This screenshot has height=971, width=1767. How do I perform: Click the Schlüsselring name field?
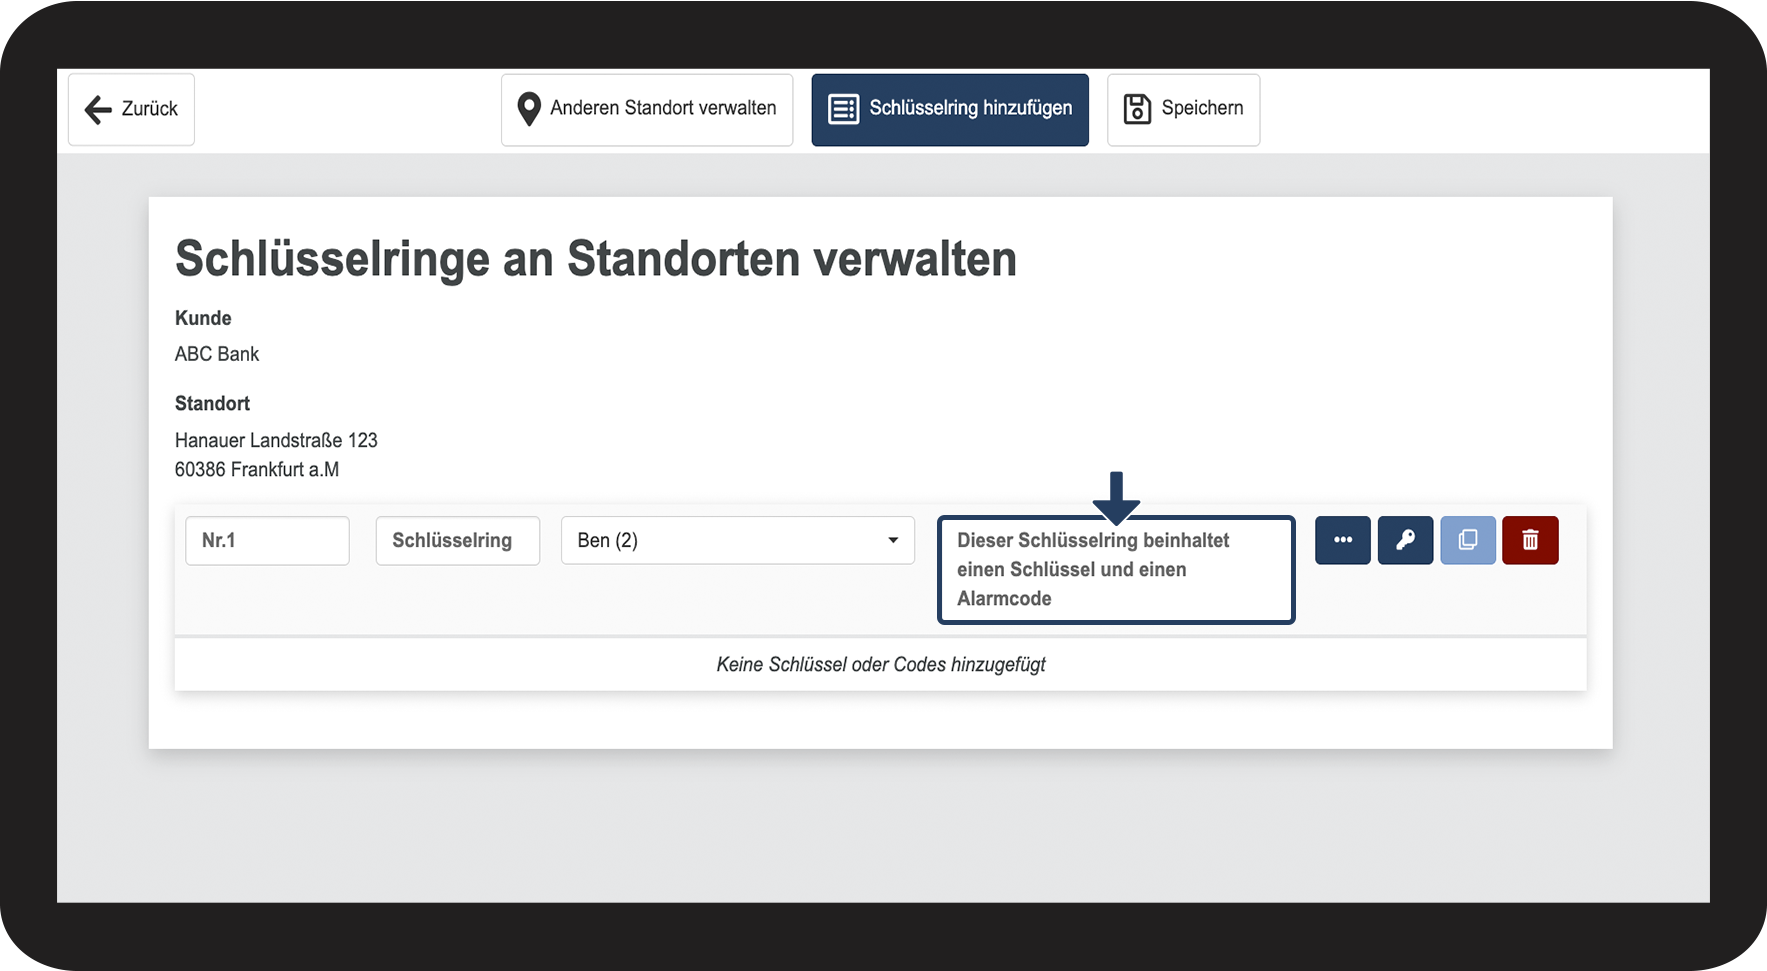click(457, 540)
